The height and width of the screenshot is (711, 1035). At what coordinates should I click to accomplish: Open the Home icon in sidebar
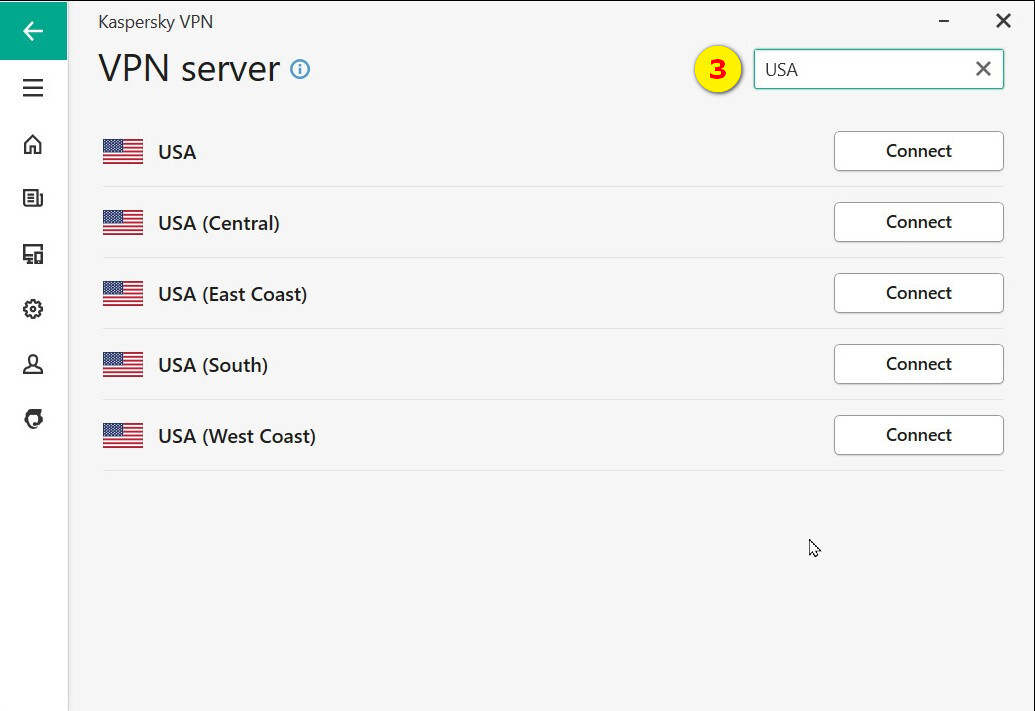coord(33,144)
